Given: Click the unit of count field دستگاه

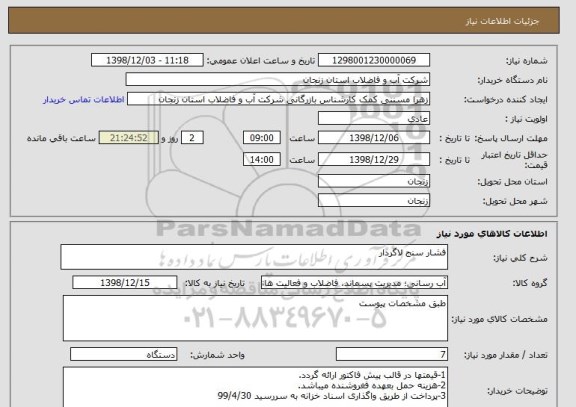Looking at the screenshot, I should pyautogui.click(x=124, y=354).
